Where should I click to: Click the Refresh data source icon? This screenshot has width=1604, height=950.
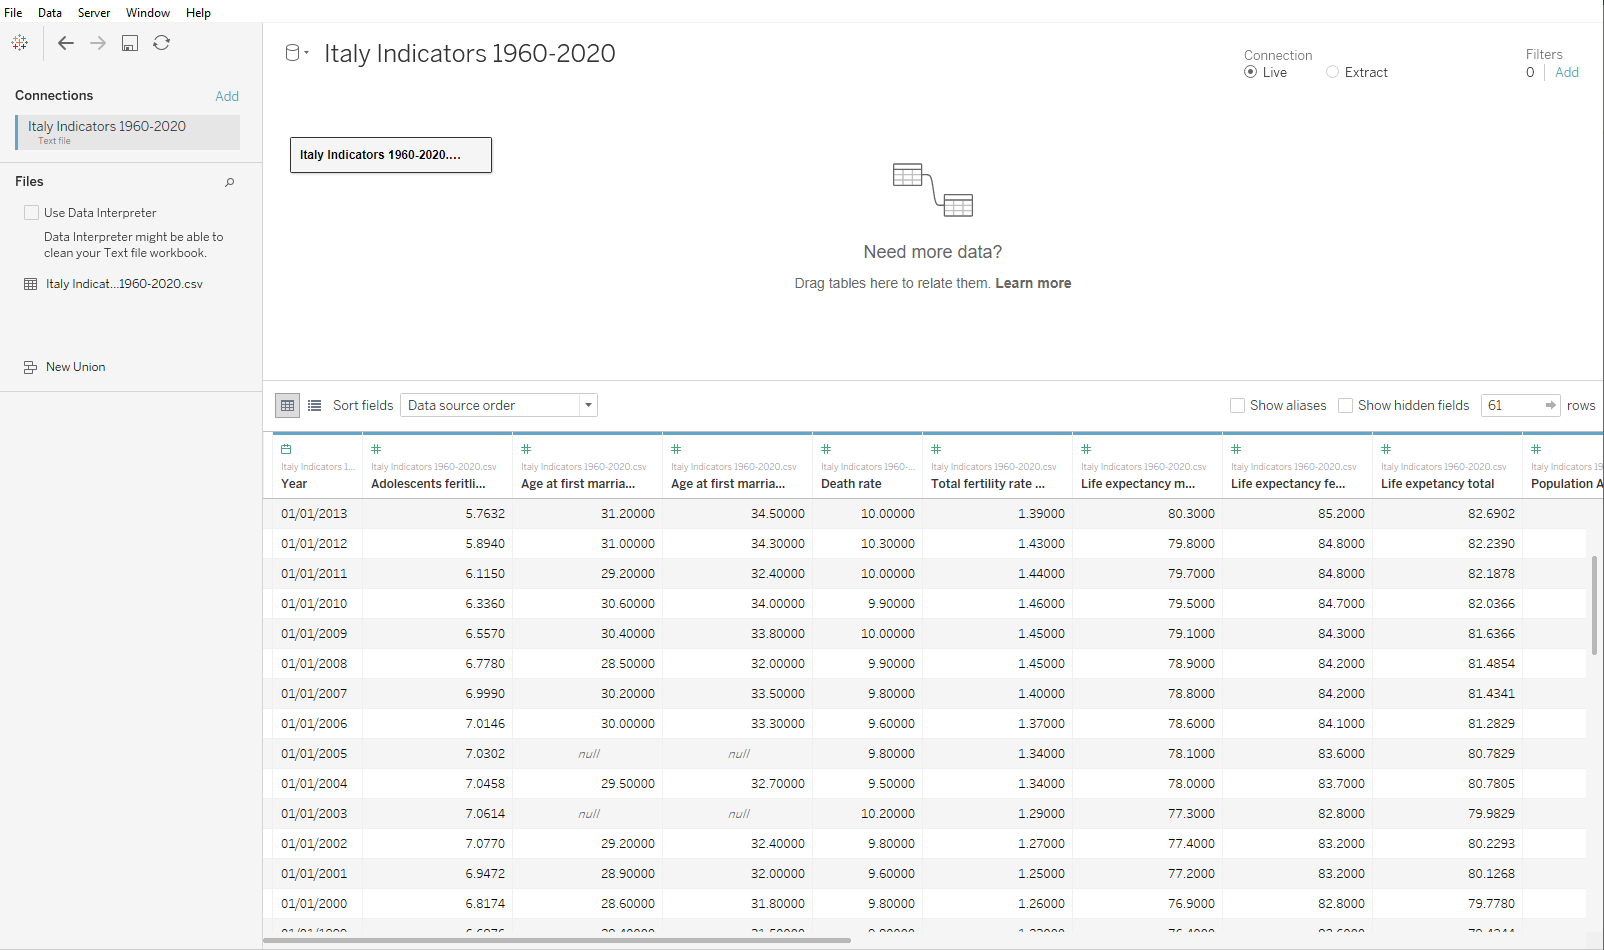161,43
